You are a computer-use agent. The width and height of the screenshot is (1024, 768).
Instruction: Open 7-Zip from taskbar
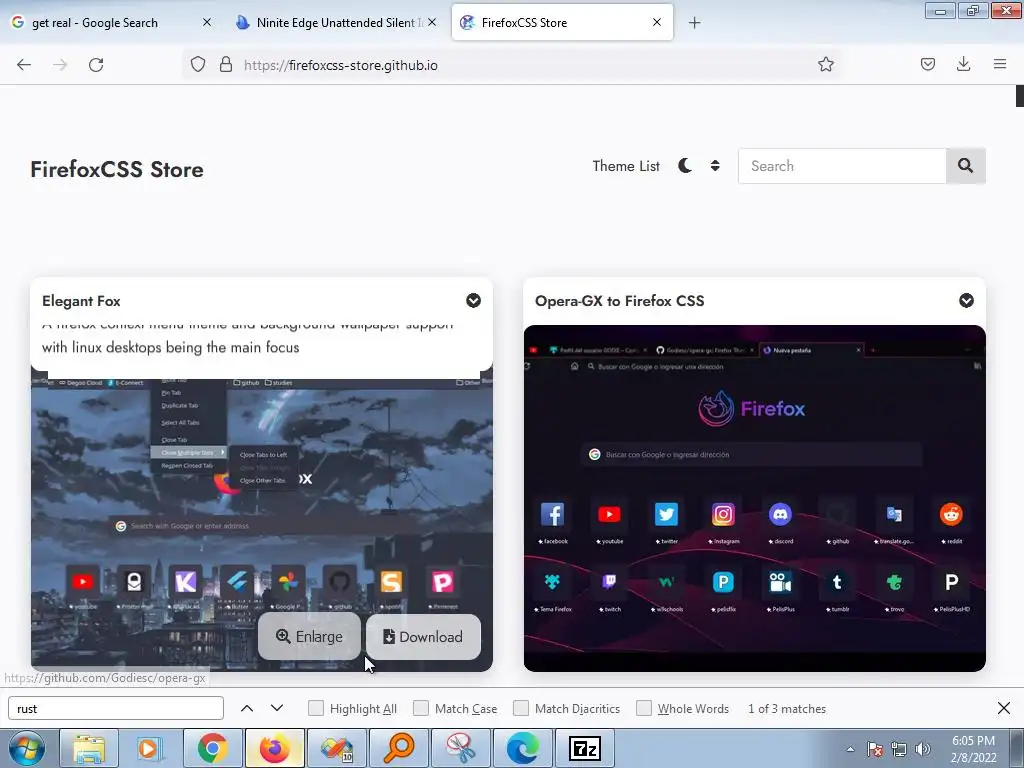point(584,749)
